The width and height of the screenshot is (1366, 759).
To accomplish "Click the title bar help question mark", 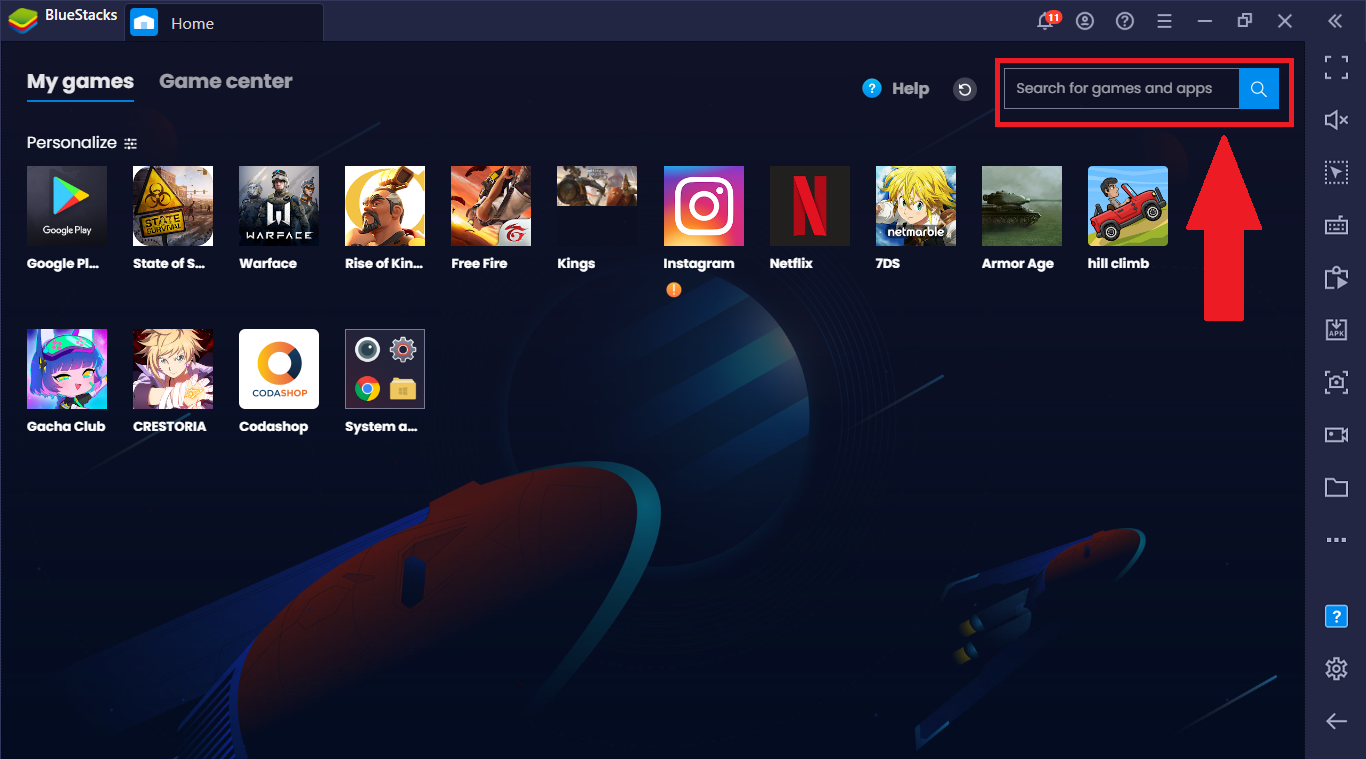I will click(x=1125, y=21).
